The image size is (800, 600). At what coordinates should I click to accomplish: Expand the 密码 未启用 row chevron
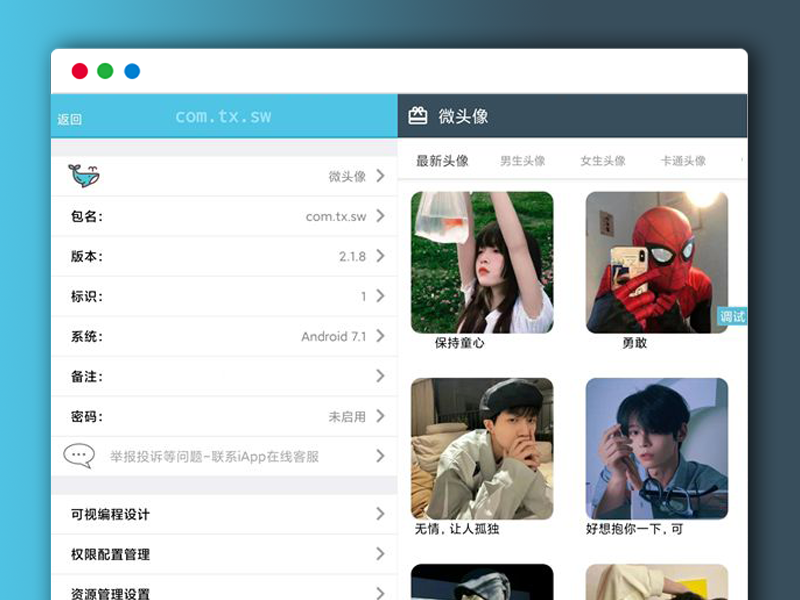[x=379, y=416]
